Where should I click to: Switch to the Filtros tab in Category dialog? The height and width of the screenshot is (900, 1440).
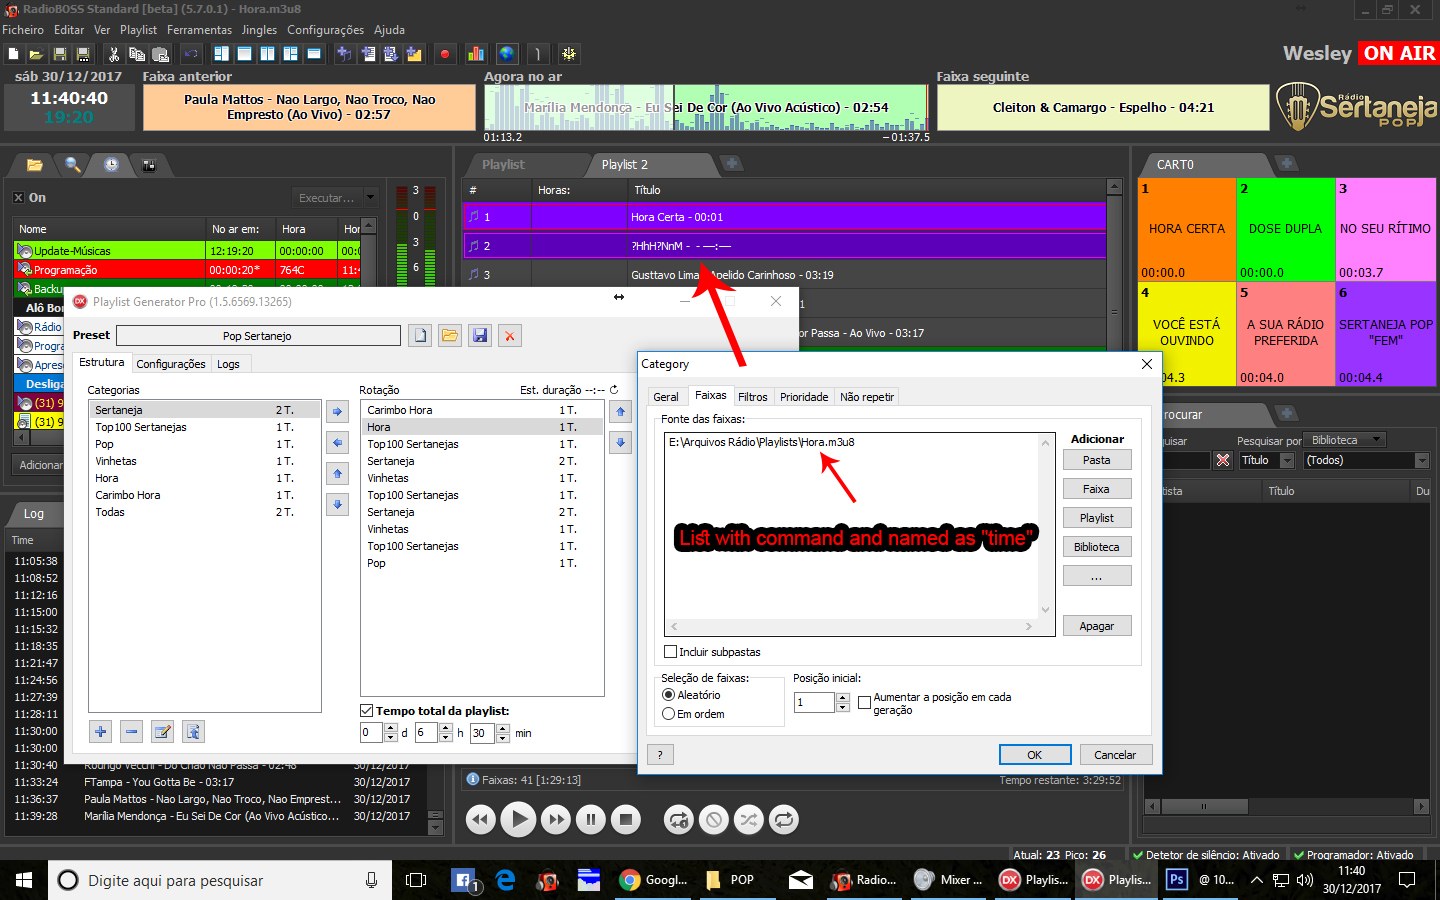coord(753,397)
